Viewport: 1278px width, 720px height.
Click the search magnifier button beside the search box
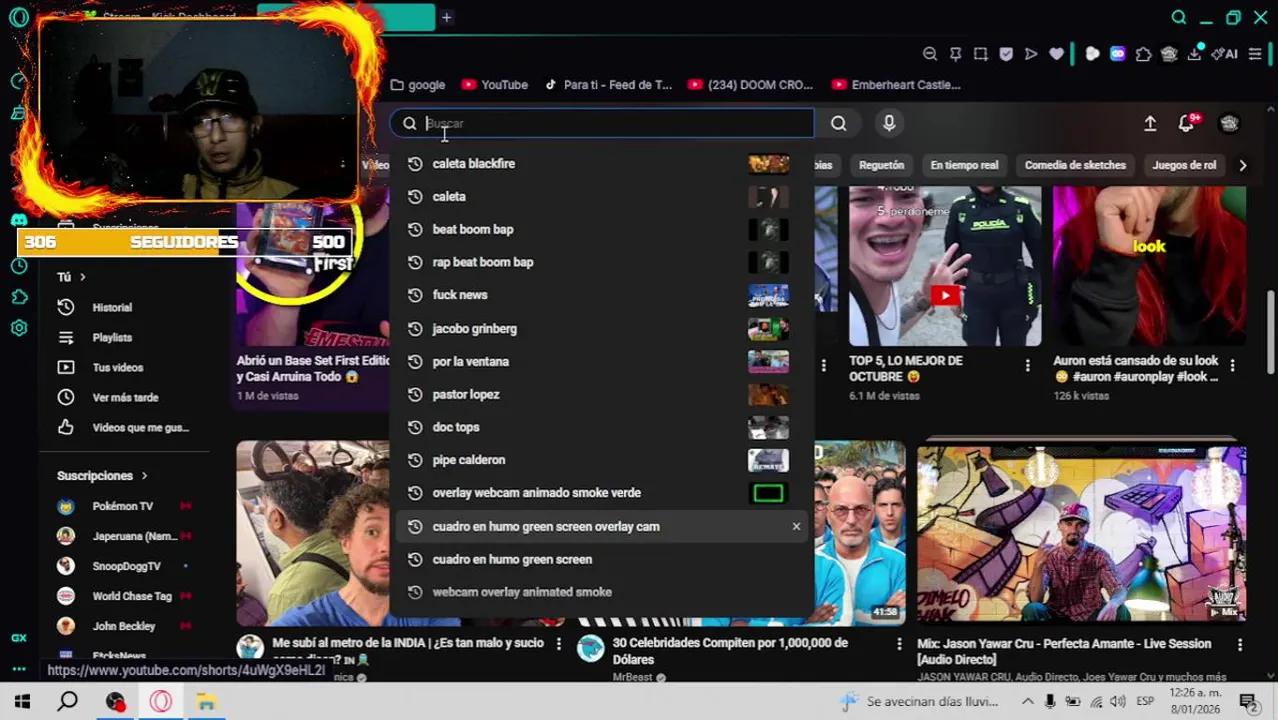point(838,123)
